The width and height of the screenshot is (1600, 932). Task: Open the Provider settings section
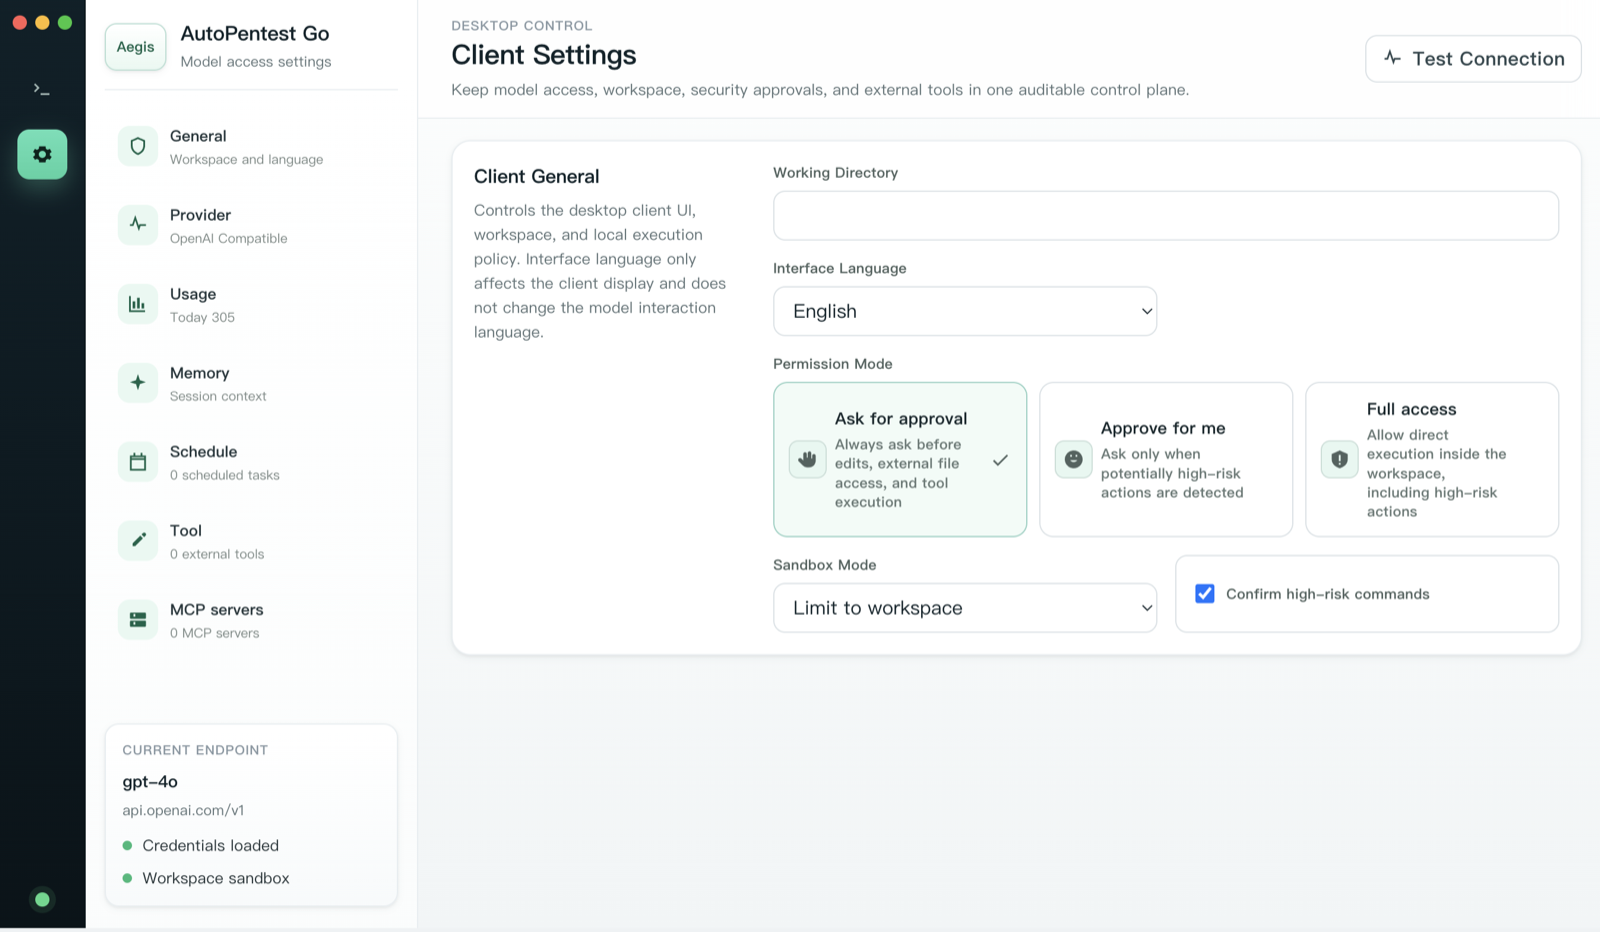tap(251, 225)
